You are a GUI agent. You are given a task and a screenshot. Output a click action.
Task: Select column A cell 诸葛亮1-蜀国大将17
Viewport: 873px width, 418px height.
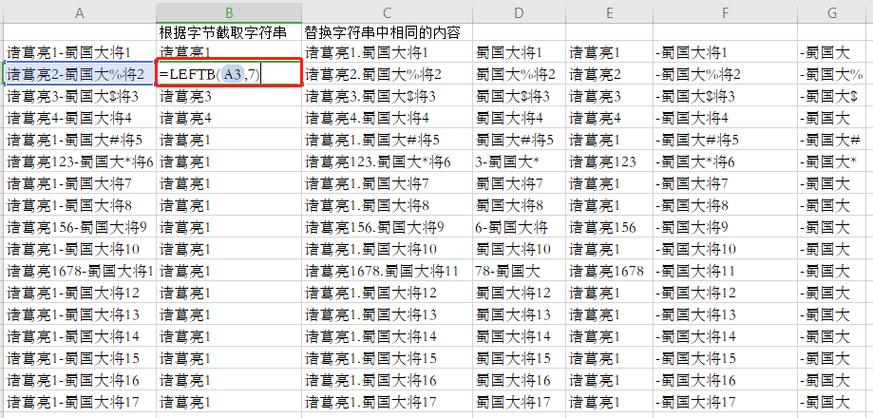pos(80,401)
